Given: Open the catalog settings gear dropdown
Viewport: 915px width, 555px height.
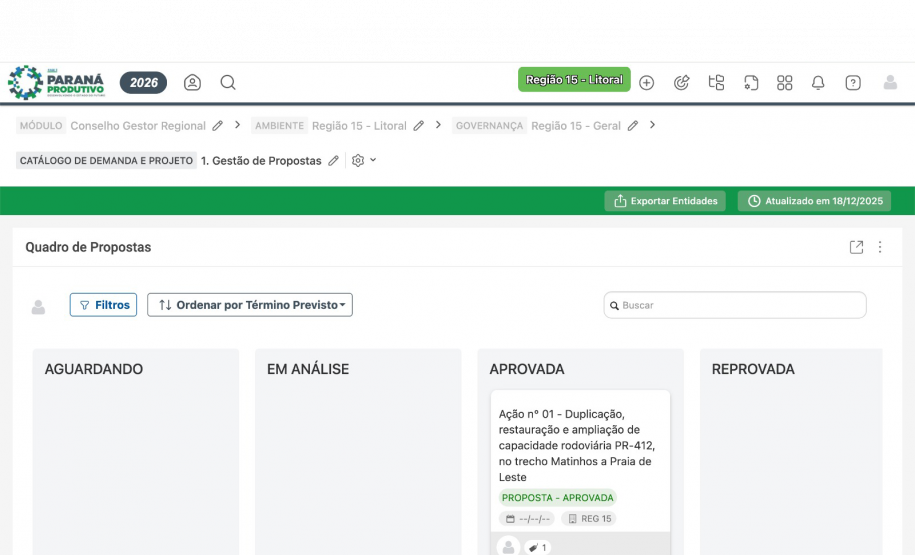Looking at the screenshot, I should 364,160.
